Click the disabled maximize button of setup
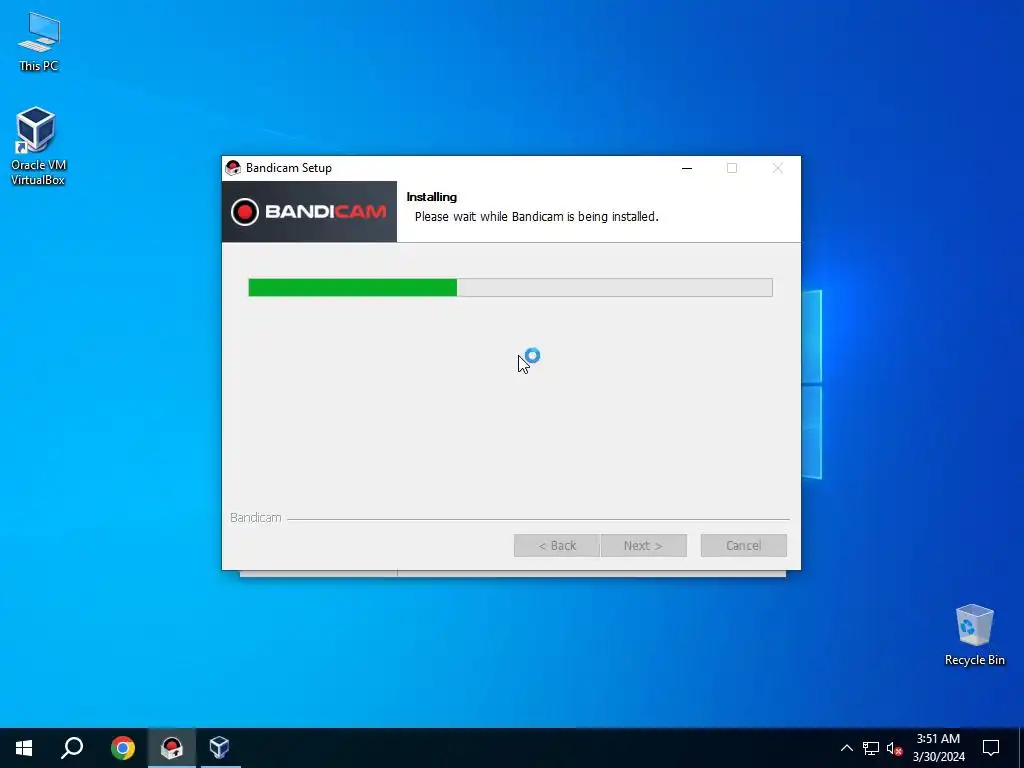The width and height of the screenshot is (1024, 768). 732,168
